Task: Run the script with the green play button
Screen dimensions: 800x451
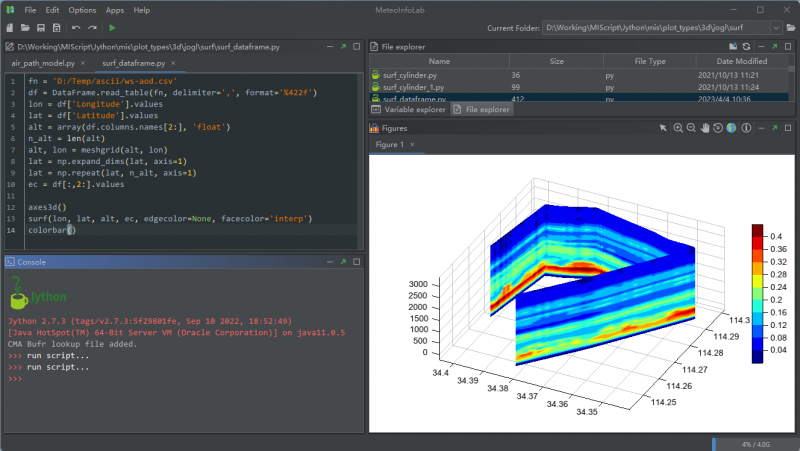Action: point(112,28)
